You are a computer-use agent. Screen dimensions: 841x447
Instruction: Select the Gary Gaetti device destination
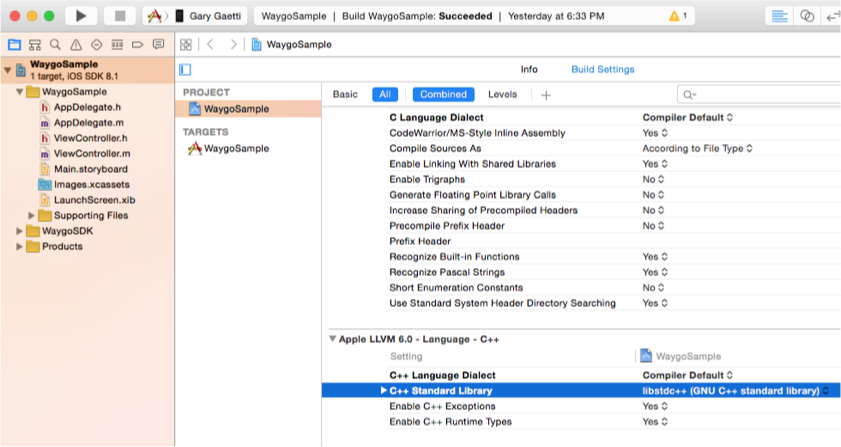click(x=209, y=16)
